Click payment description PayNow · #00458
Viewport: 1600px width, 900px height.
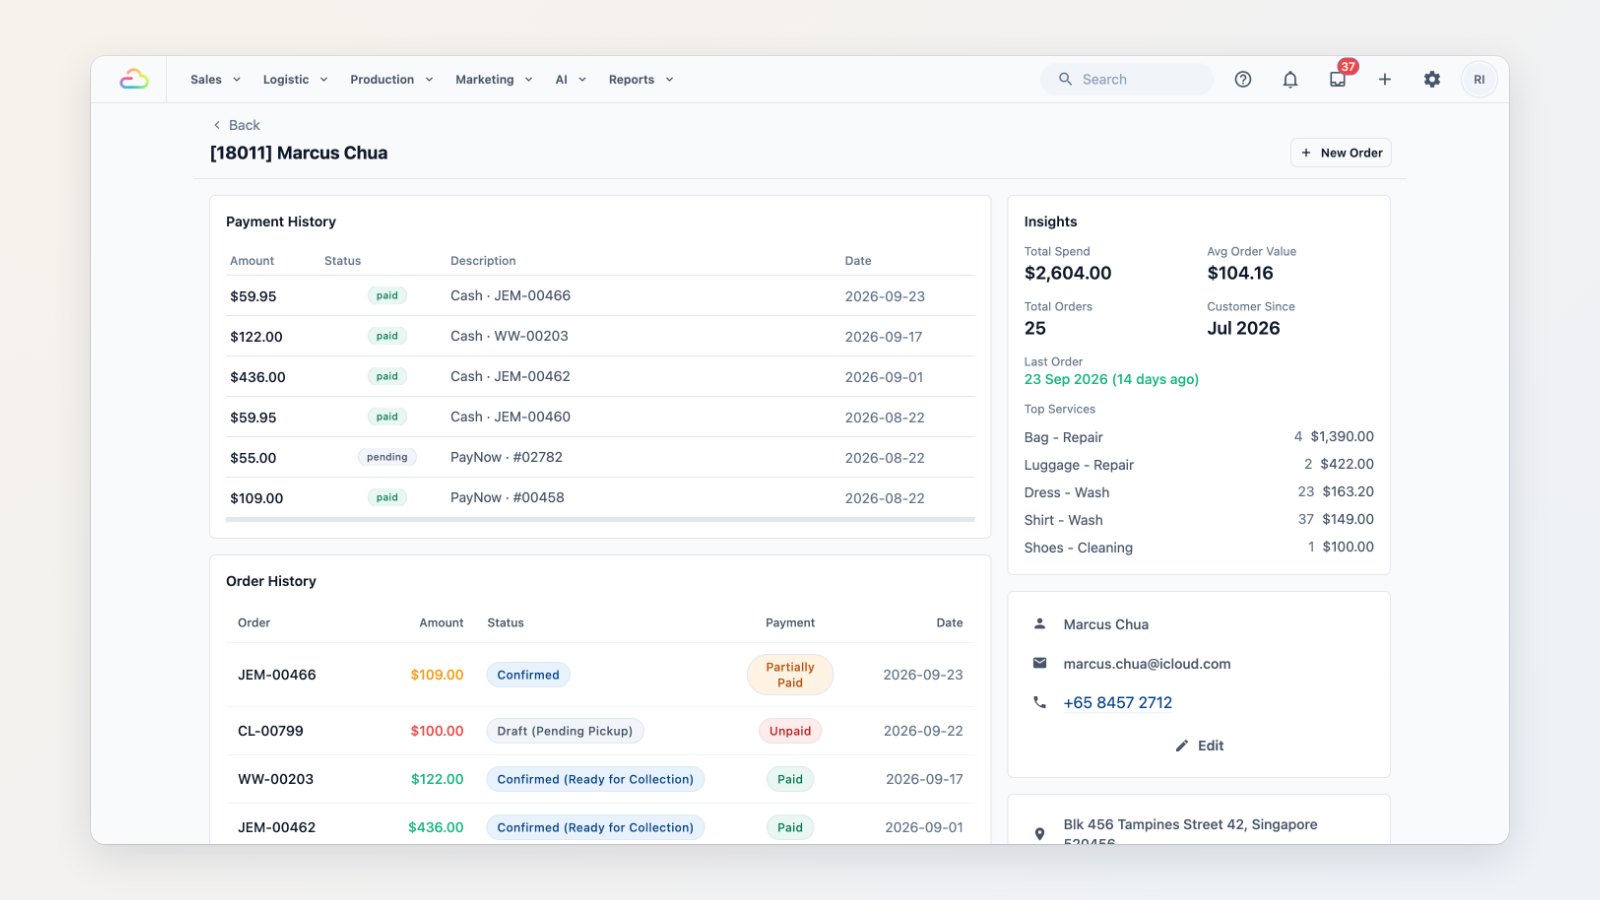click(507, 497)
